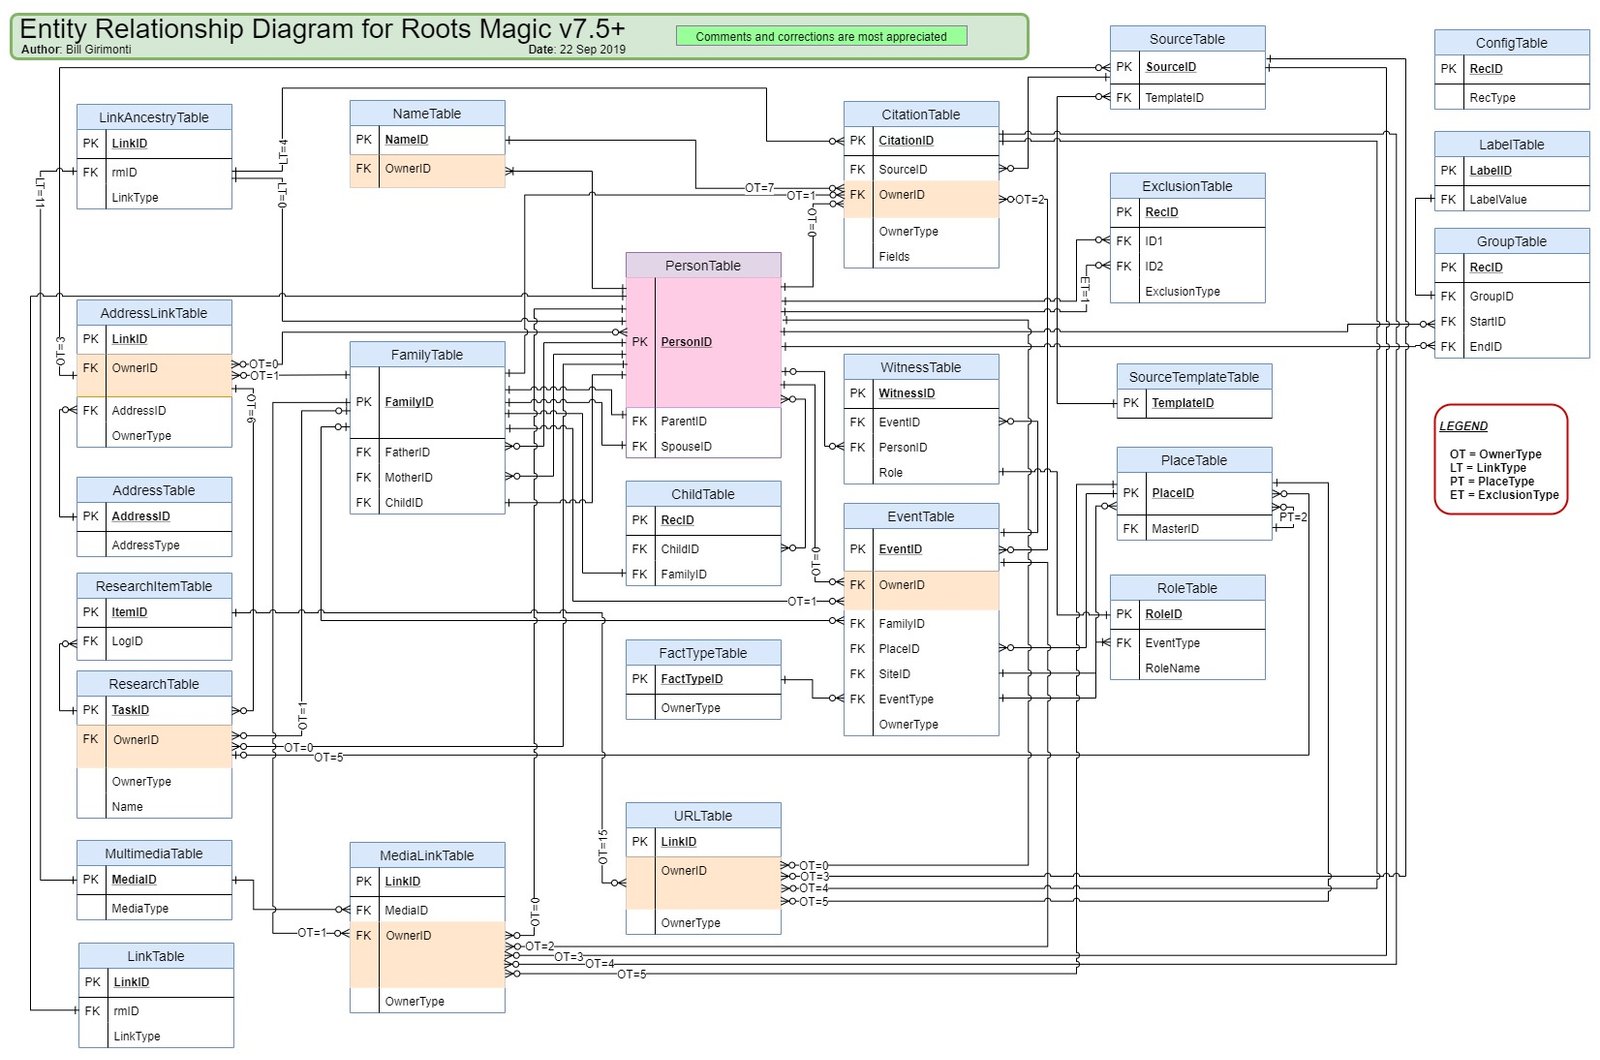This screenshot has width=1600, height=1060.
Task: Select the EventTable header
Action: tap(921, 517)
